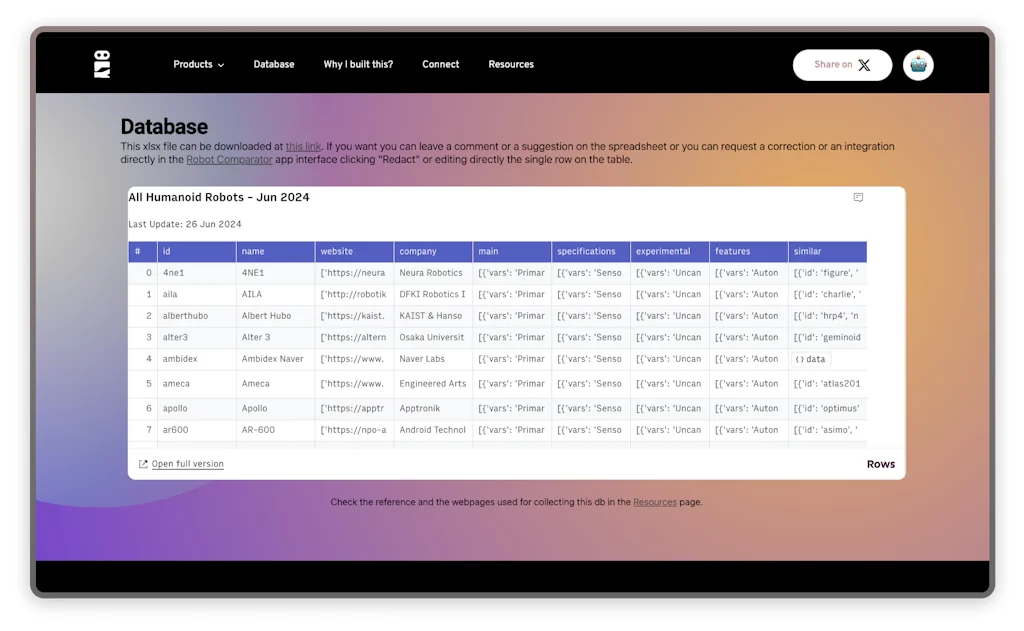
Task: Click the X logo in Share button
Action: click(x=864, y=65)
